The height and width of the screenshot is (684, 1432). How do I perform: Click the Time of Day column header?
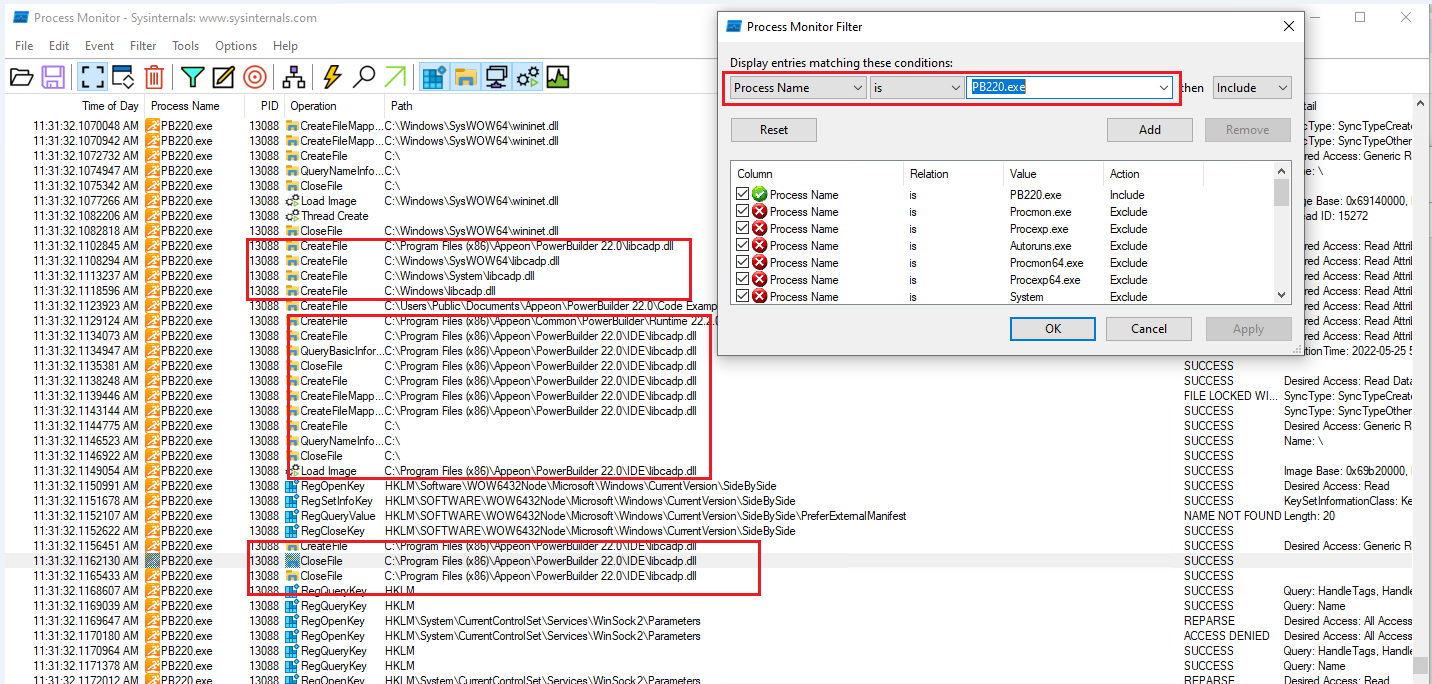click(x=110, y=106)
